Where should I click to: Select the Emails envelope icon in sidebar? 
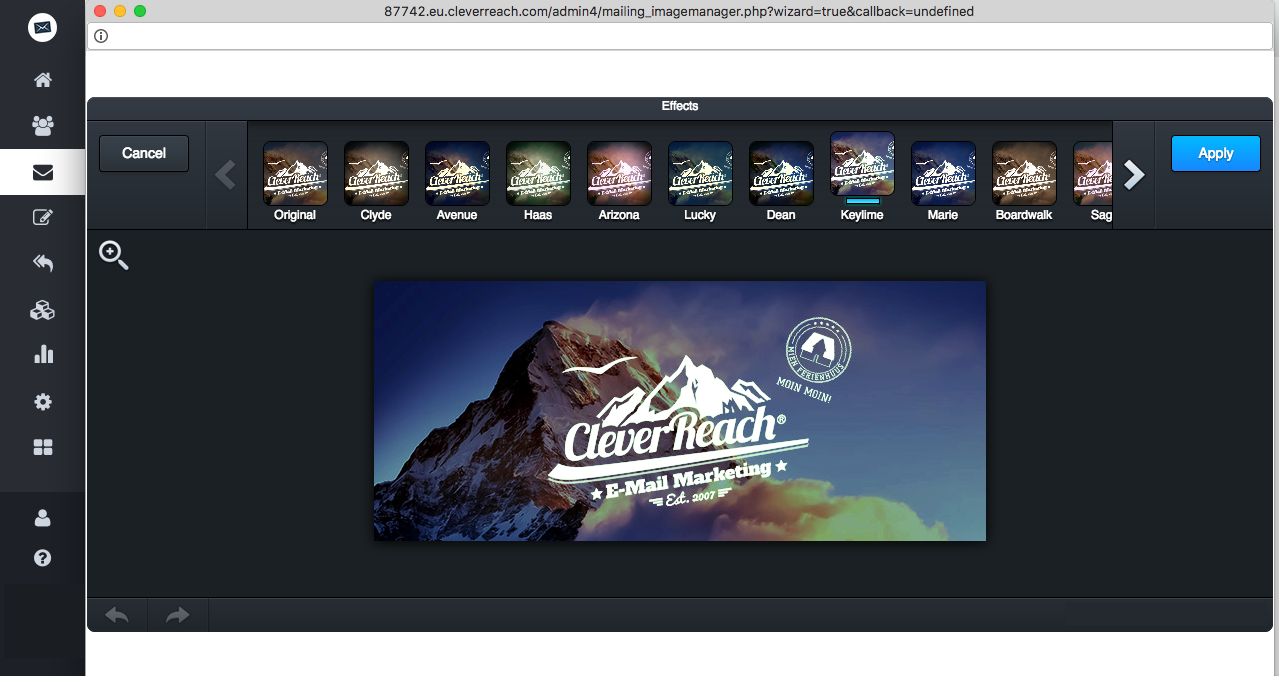(42, 172)
